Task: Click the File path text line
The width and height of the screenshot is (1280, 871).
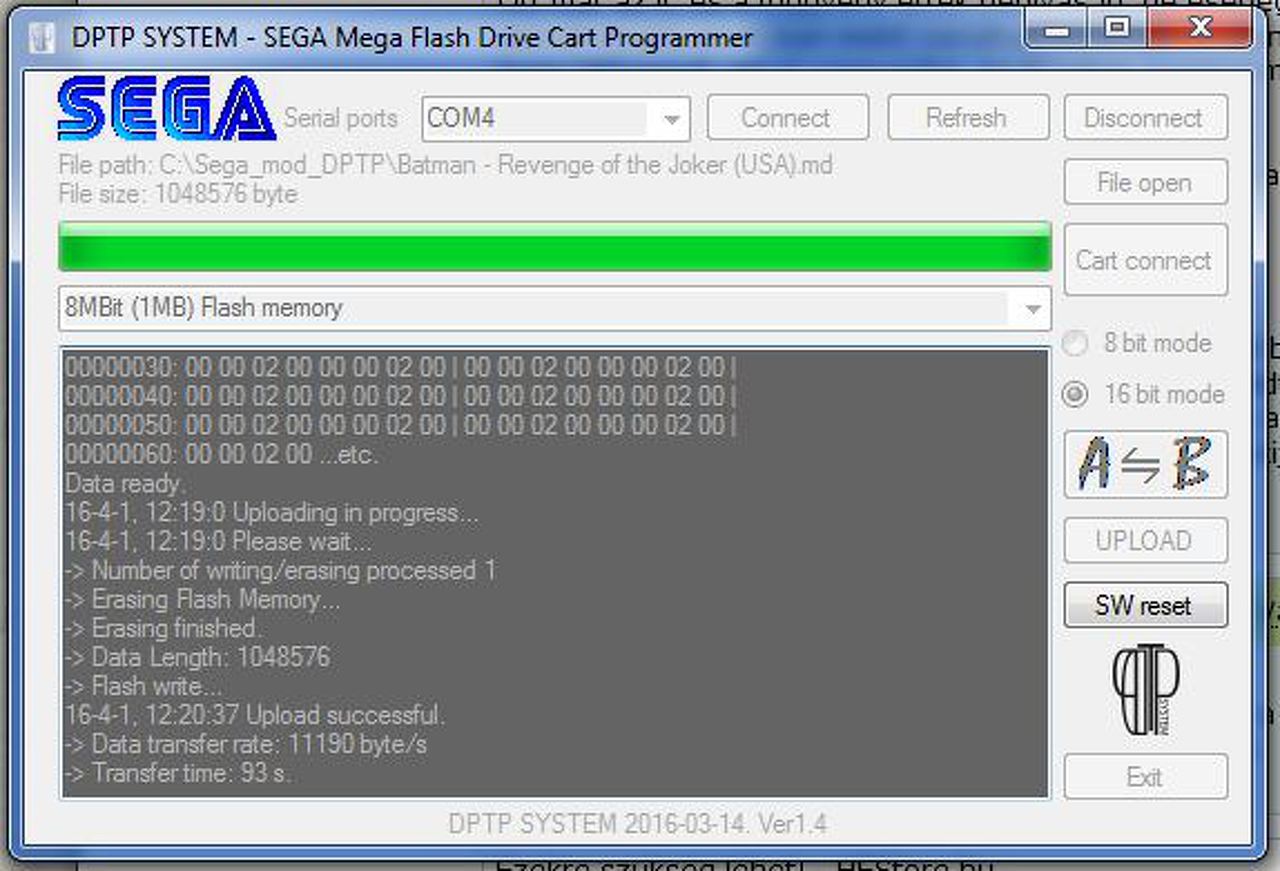Action: click(x=446, y=164)
